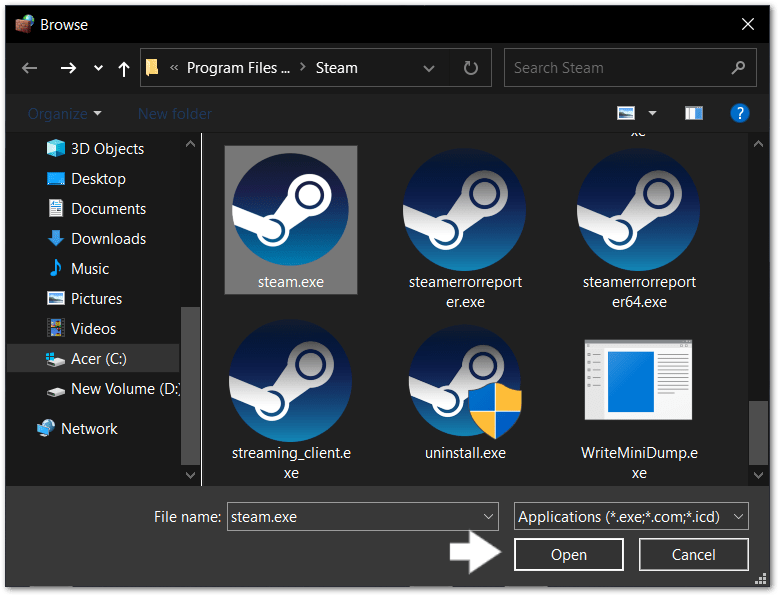Click the Steam breadcrumb segment
This screenshot has height=596, width=779.
click(336, 68)
